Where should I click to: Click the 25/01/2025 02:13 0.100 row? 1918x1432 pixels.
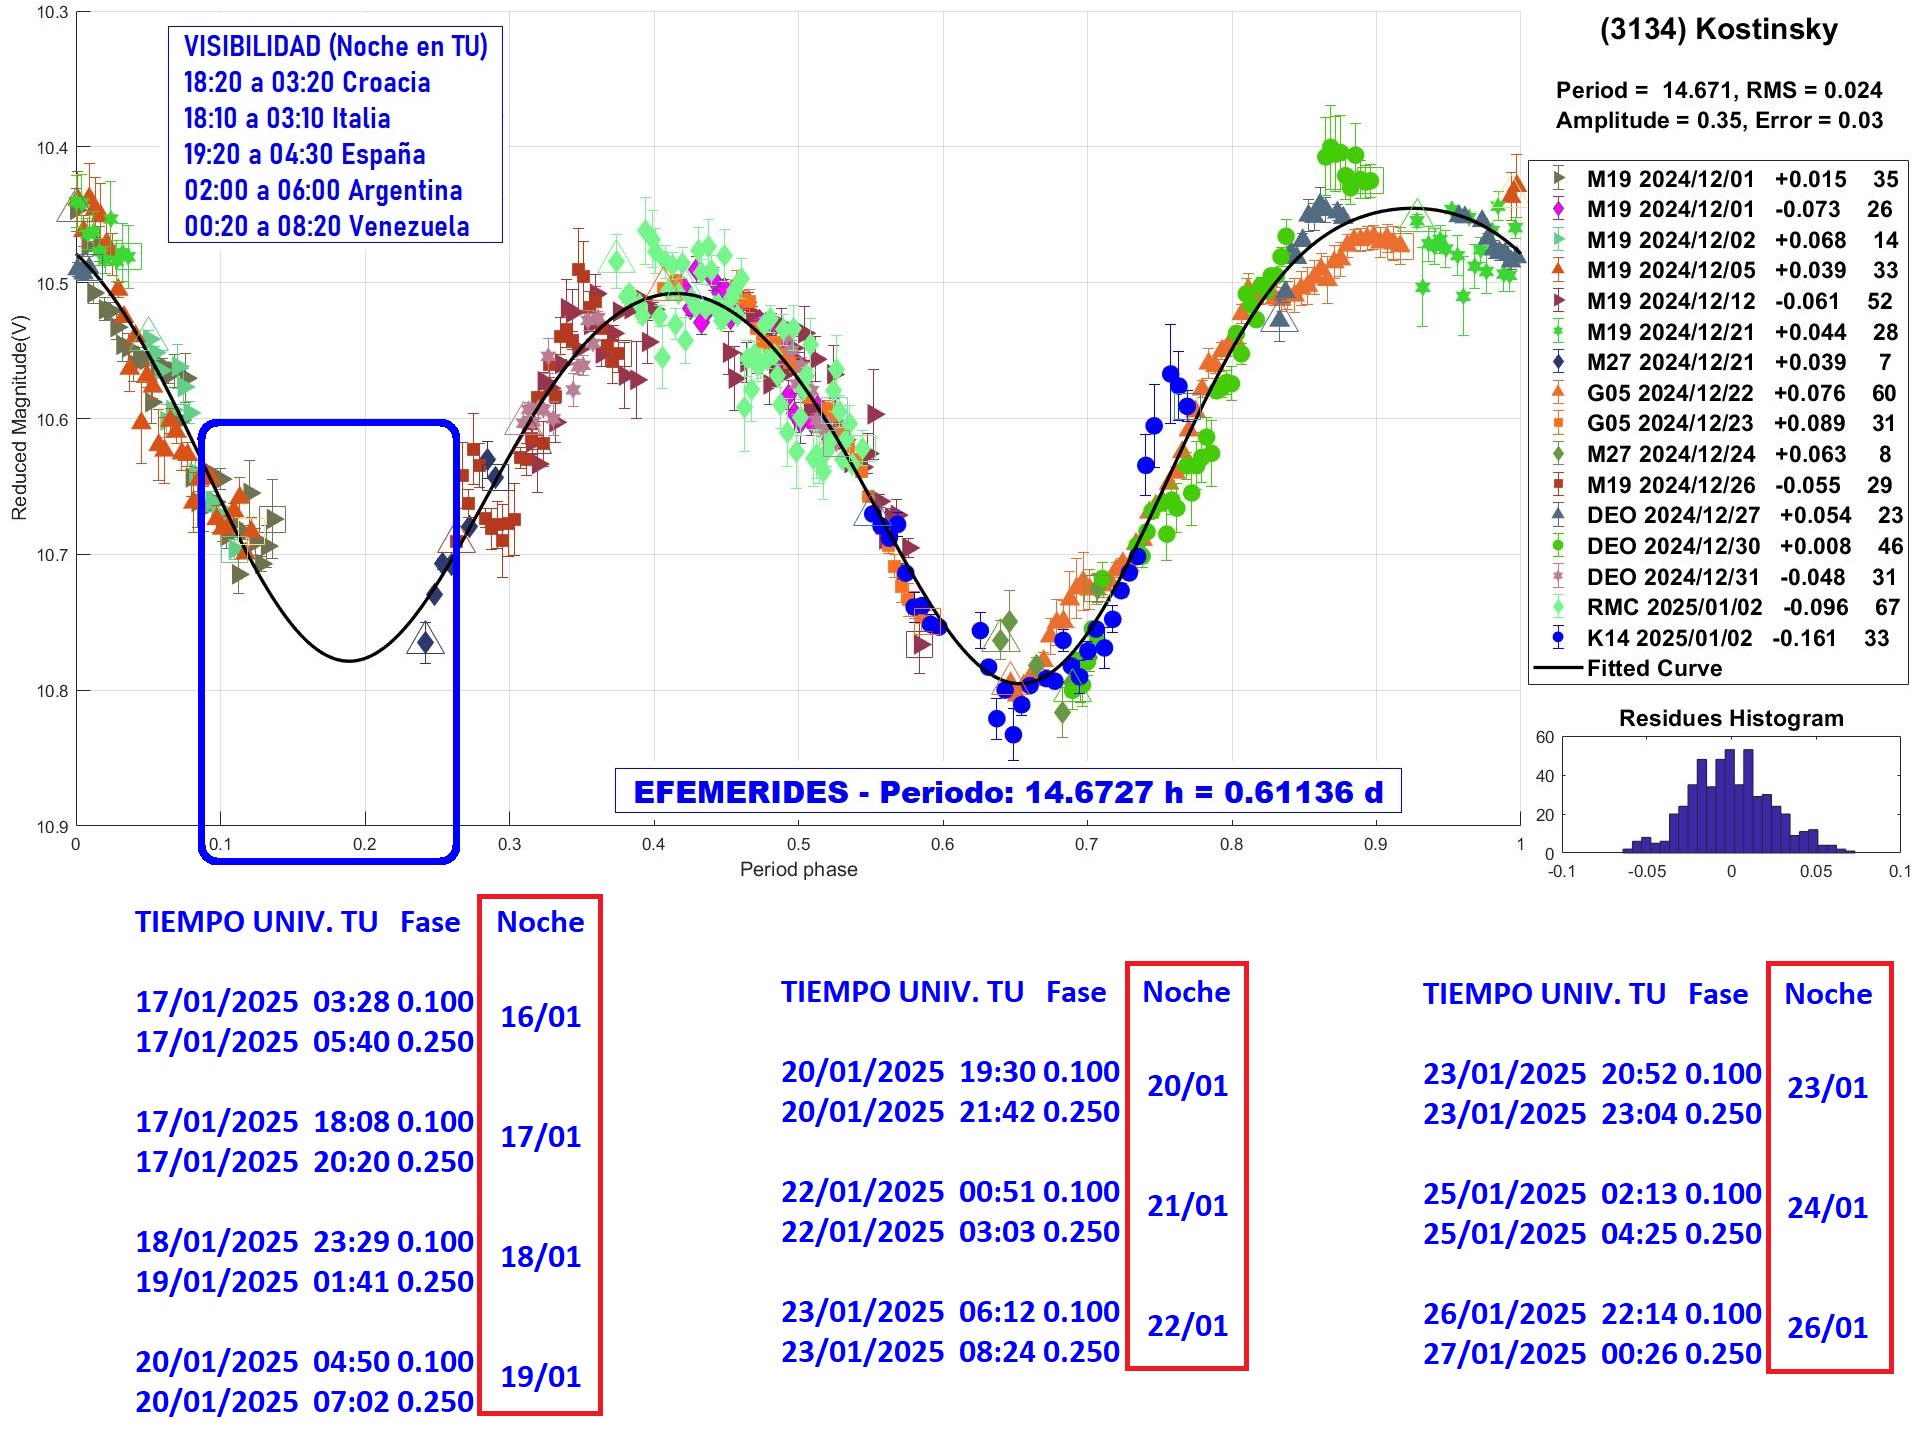coord(1593,1193)
